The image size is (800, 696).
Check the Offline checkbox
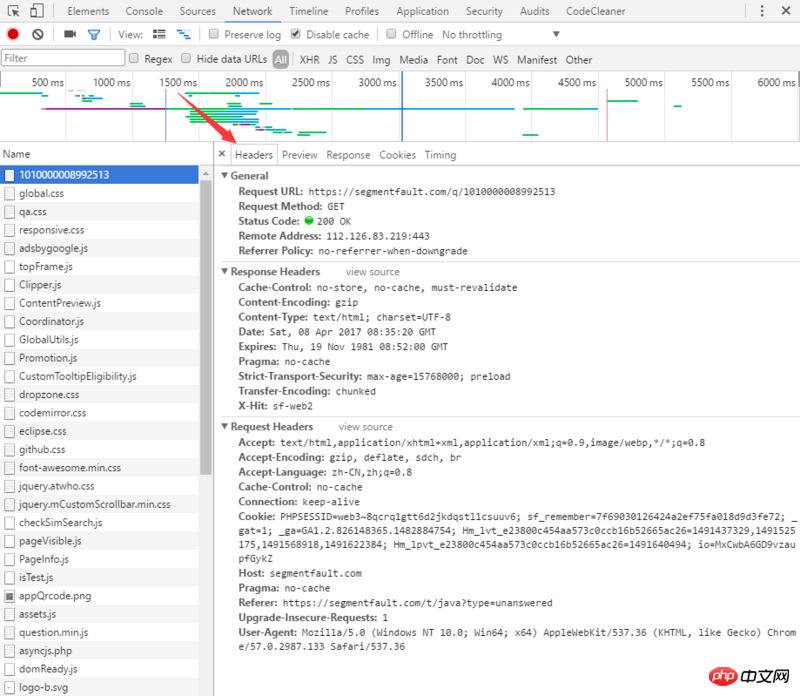[393, 35]
